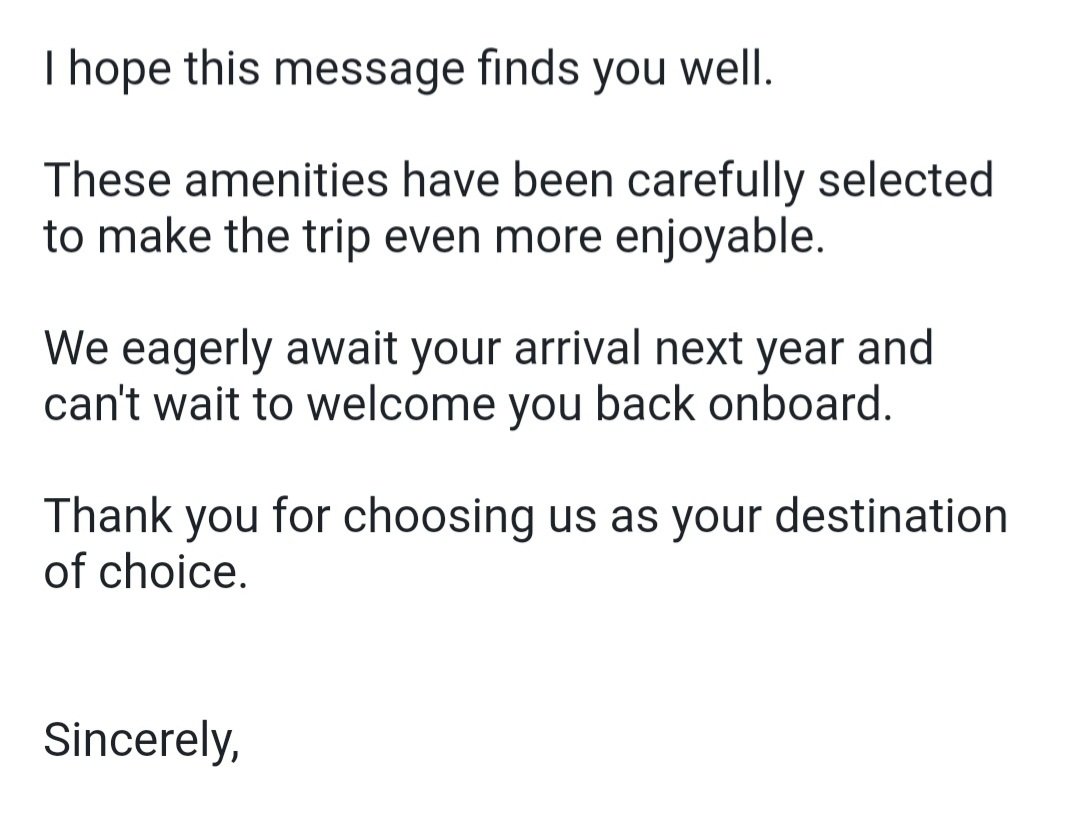1071x817 pixels.
Task: Click the word 'amenities' in second paragraph
Action: click(x=286, y=180)
